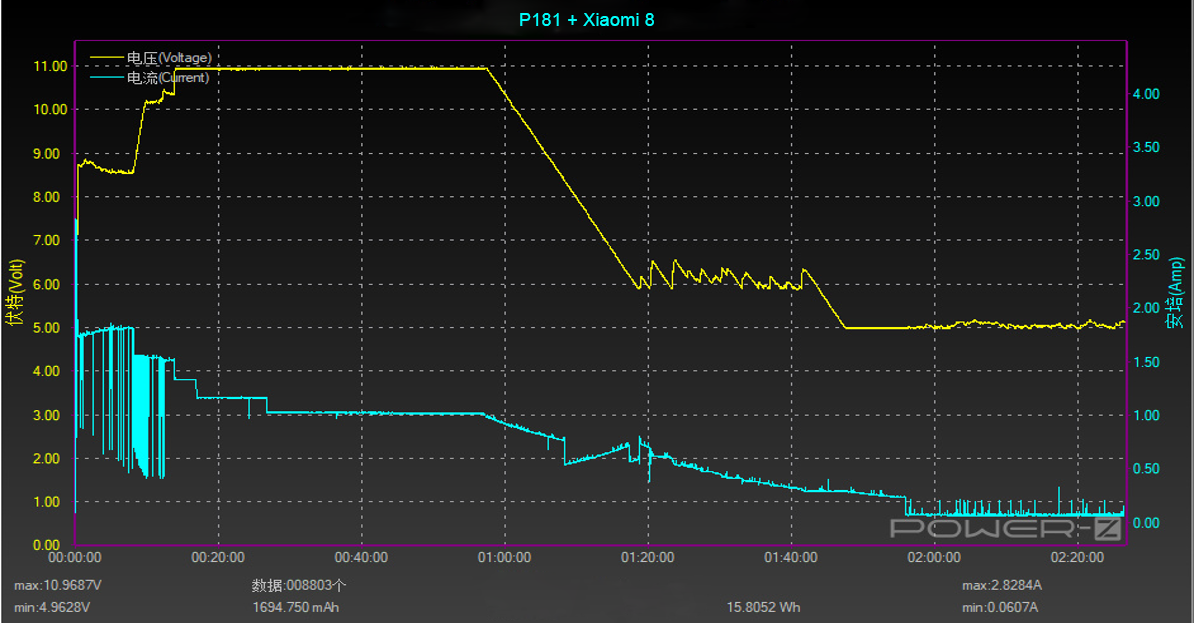1194x623 pixels.
Task: Click the min:4.9628V voltage readout
Action: point(52,608)
